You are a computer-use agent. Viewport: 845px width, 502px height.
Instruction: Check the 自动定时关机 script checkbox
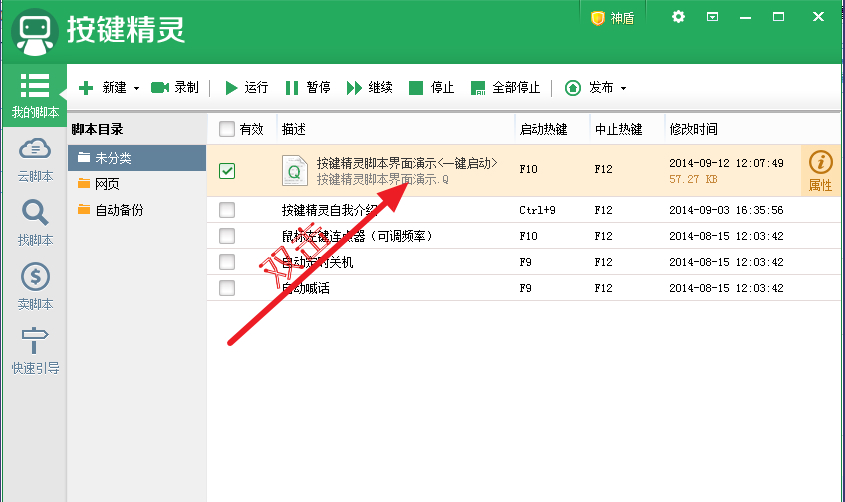tap(227, 262)
